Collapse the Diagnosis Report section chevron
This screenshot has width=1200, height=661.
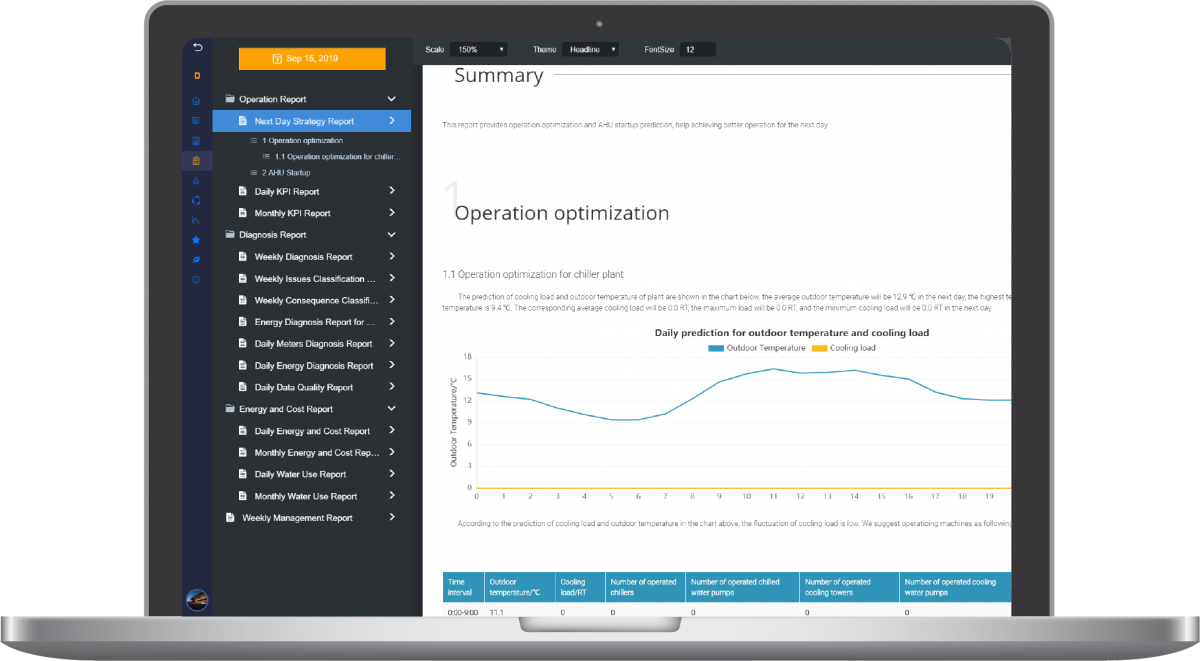392,235
